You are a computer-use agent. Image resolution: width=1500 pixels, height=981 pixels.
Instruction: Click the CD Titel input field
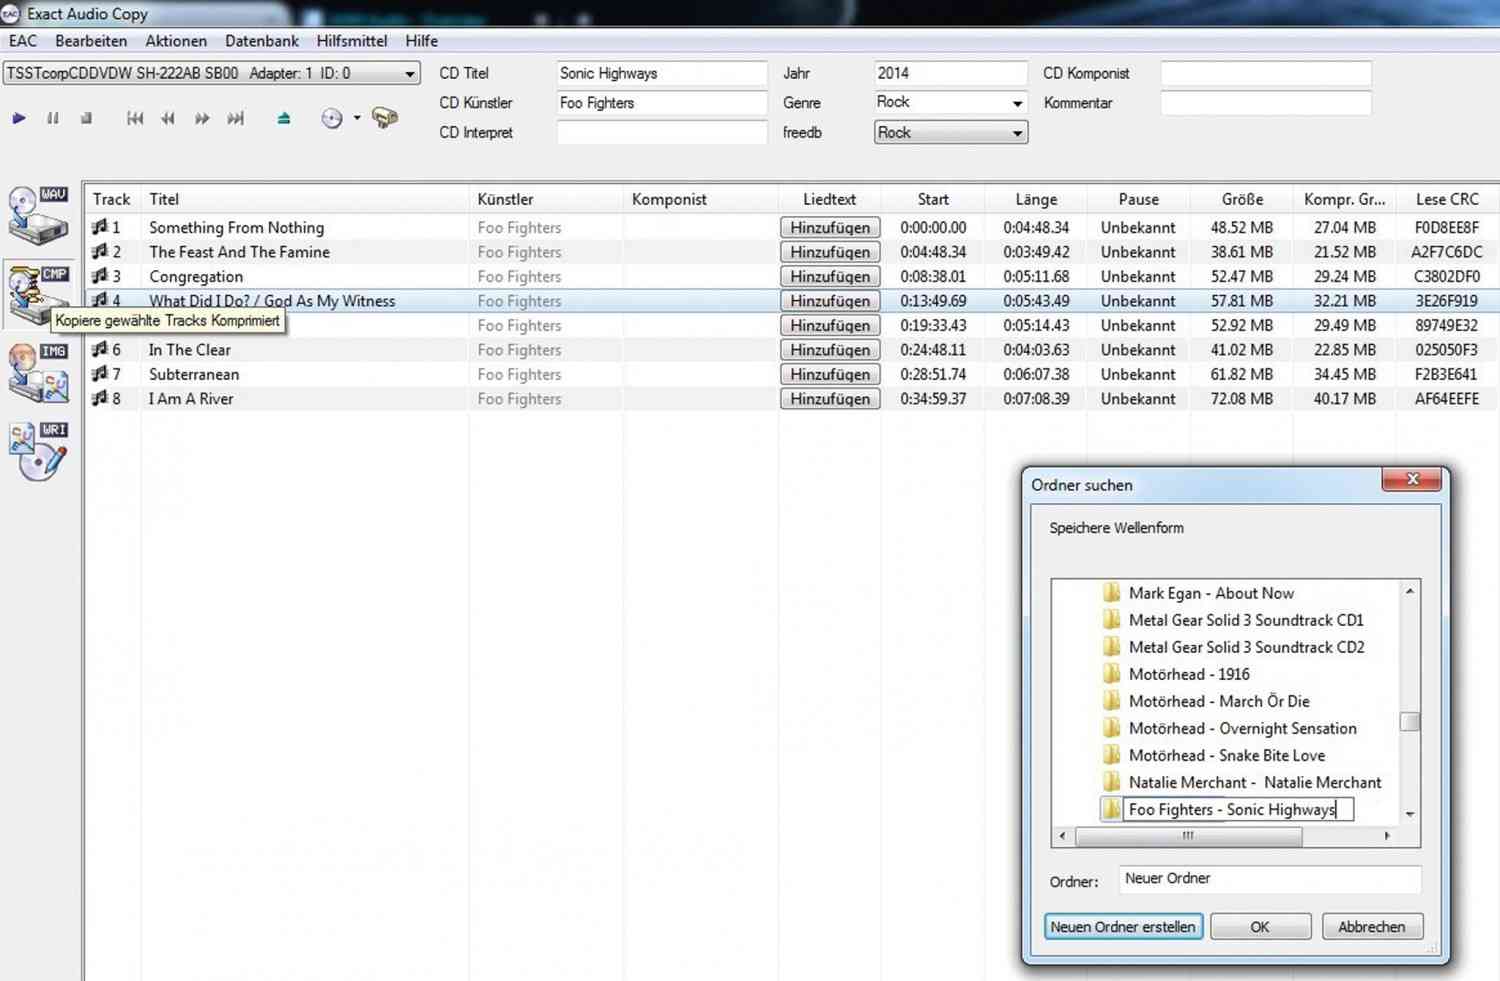(662, 73)
